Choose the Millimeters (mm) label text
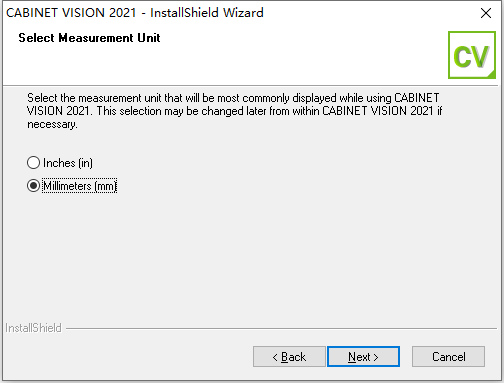This screenshot has width=504, height=383. click(x=80, y=186)
